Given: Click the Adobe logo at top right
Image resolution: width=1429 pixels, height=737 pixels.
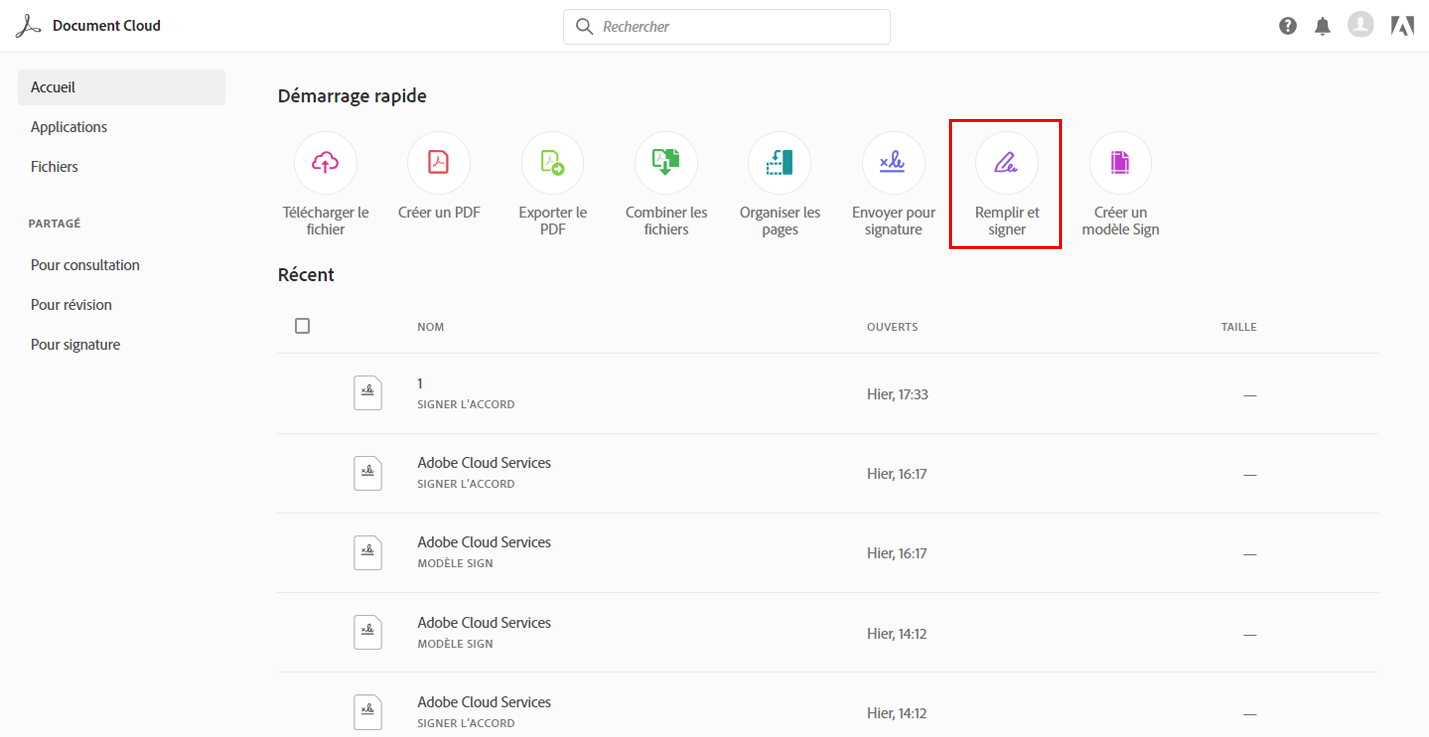Looking at the screenshot, I should point(1402,26).
